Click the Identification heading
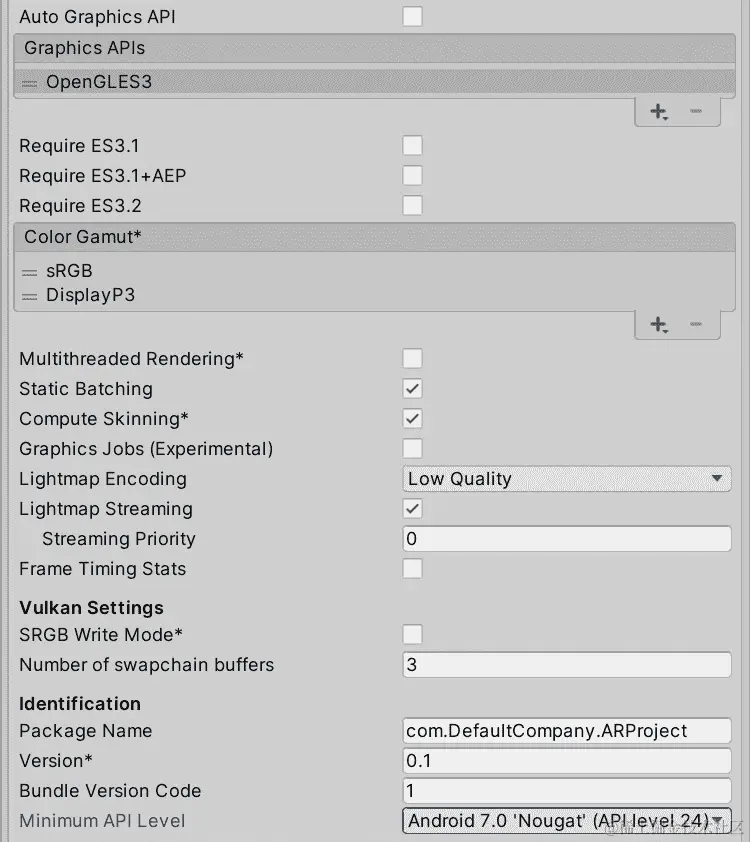Viewport: 750px width, 842px height. pyautogui.click(x=80, y=703)
